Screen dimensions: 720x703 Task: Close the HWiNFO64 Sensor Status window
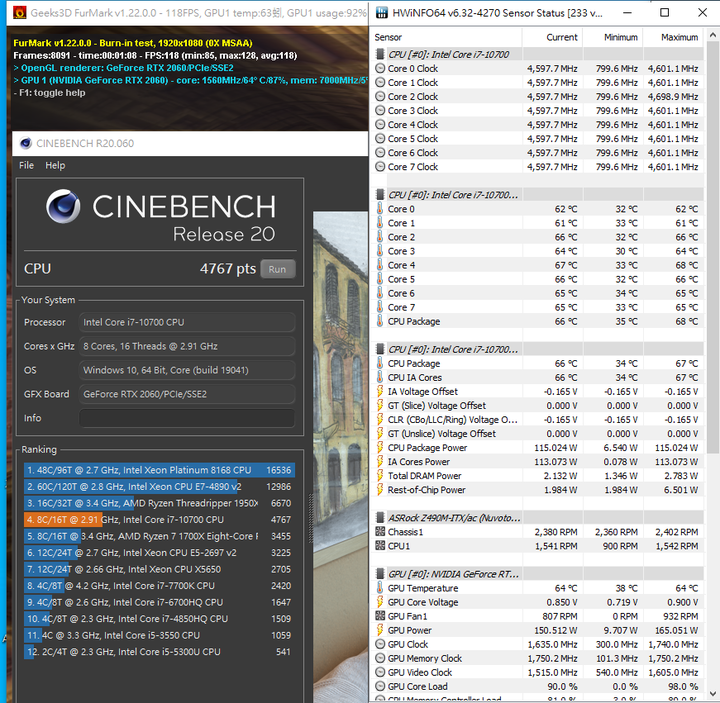703,13
